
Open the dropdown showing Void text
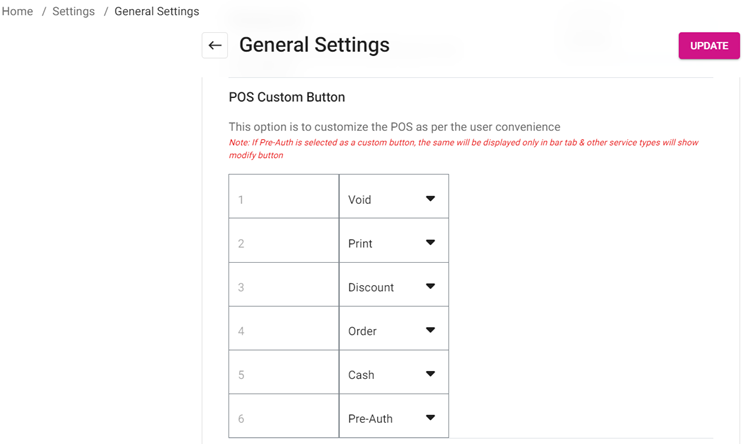tap(382, 199)
